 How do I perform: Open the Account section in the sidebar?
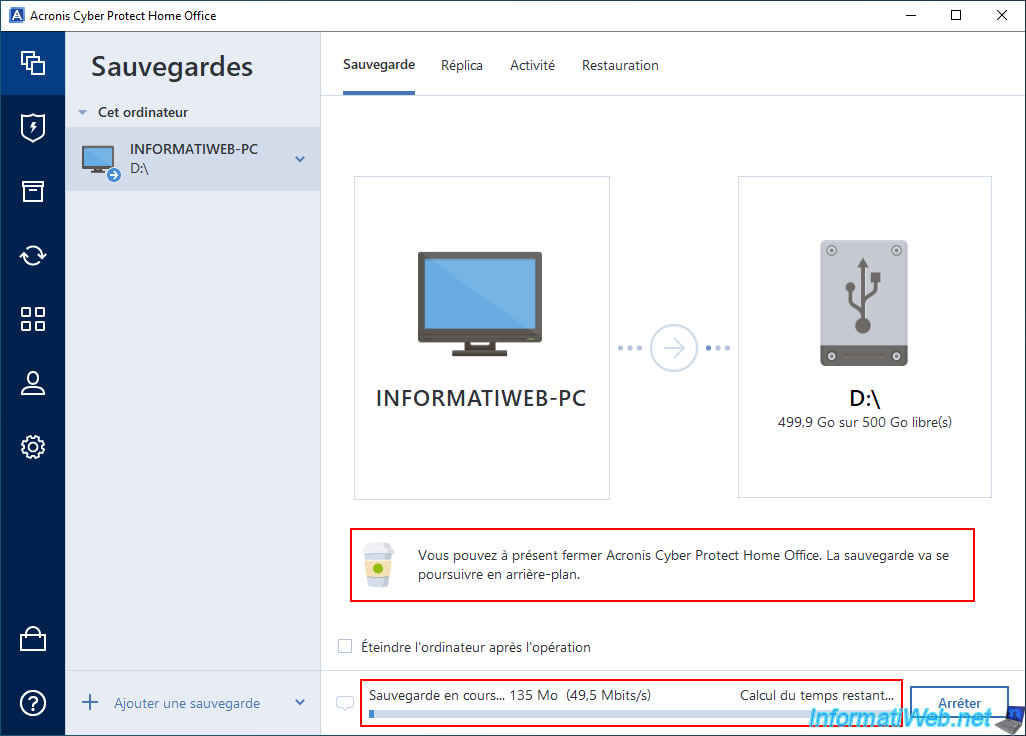point(33,383)
